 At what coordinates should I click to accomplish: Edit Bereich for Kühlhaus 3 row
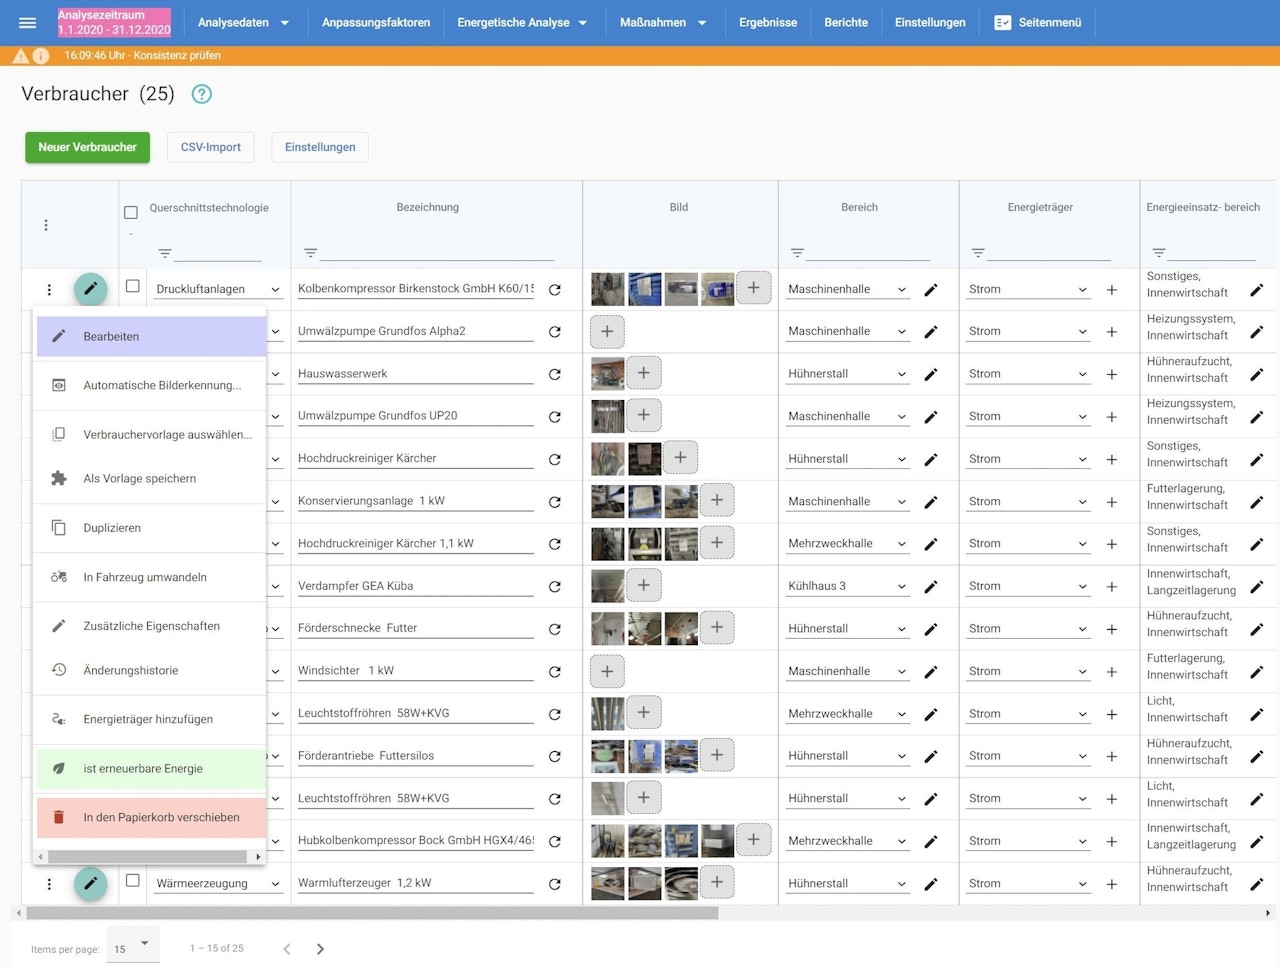(931, 587)
